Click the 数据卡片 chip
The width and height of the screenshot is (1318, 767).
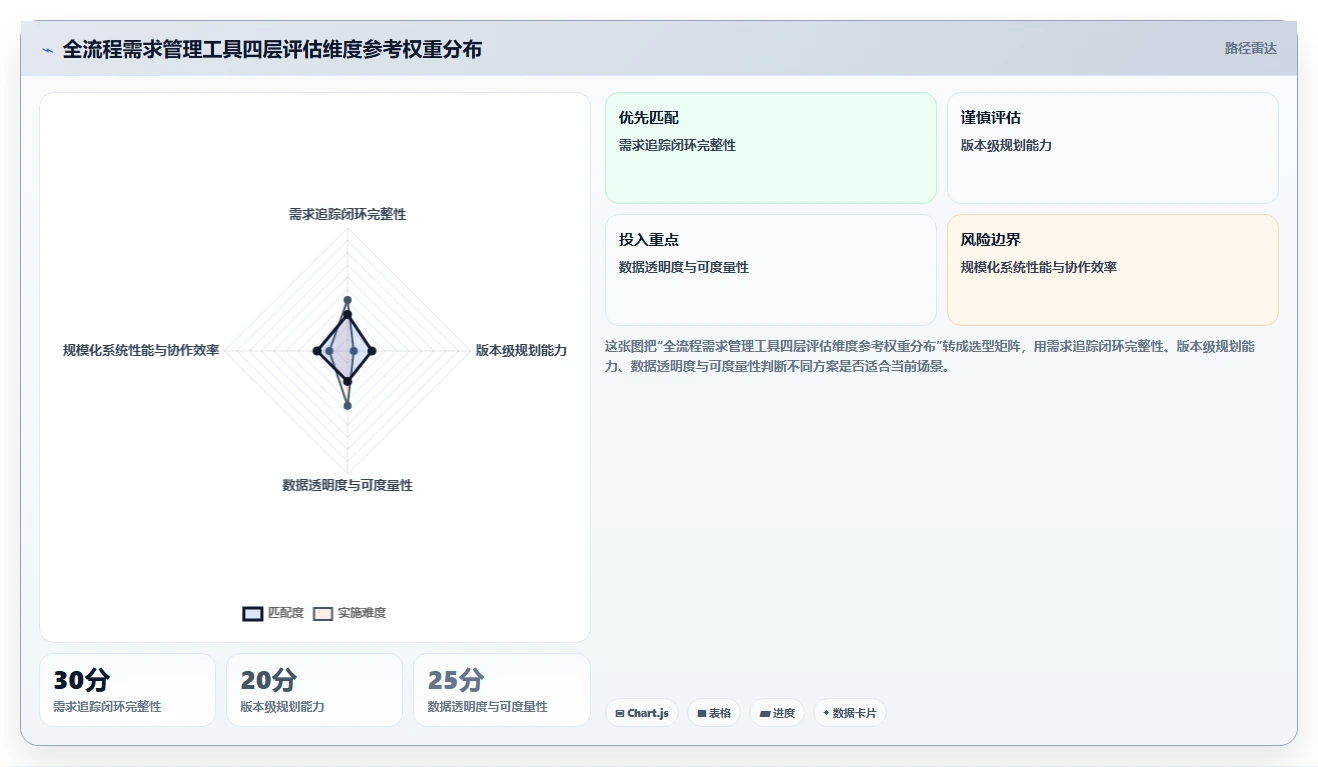849,713
